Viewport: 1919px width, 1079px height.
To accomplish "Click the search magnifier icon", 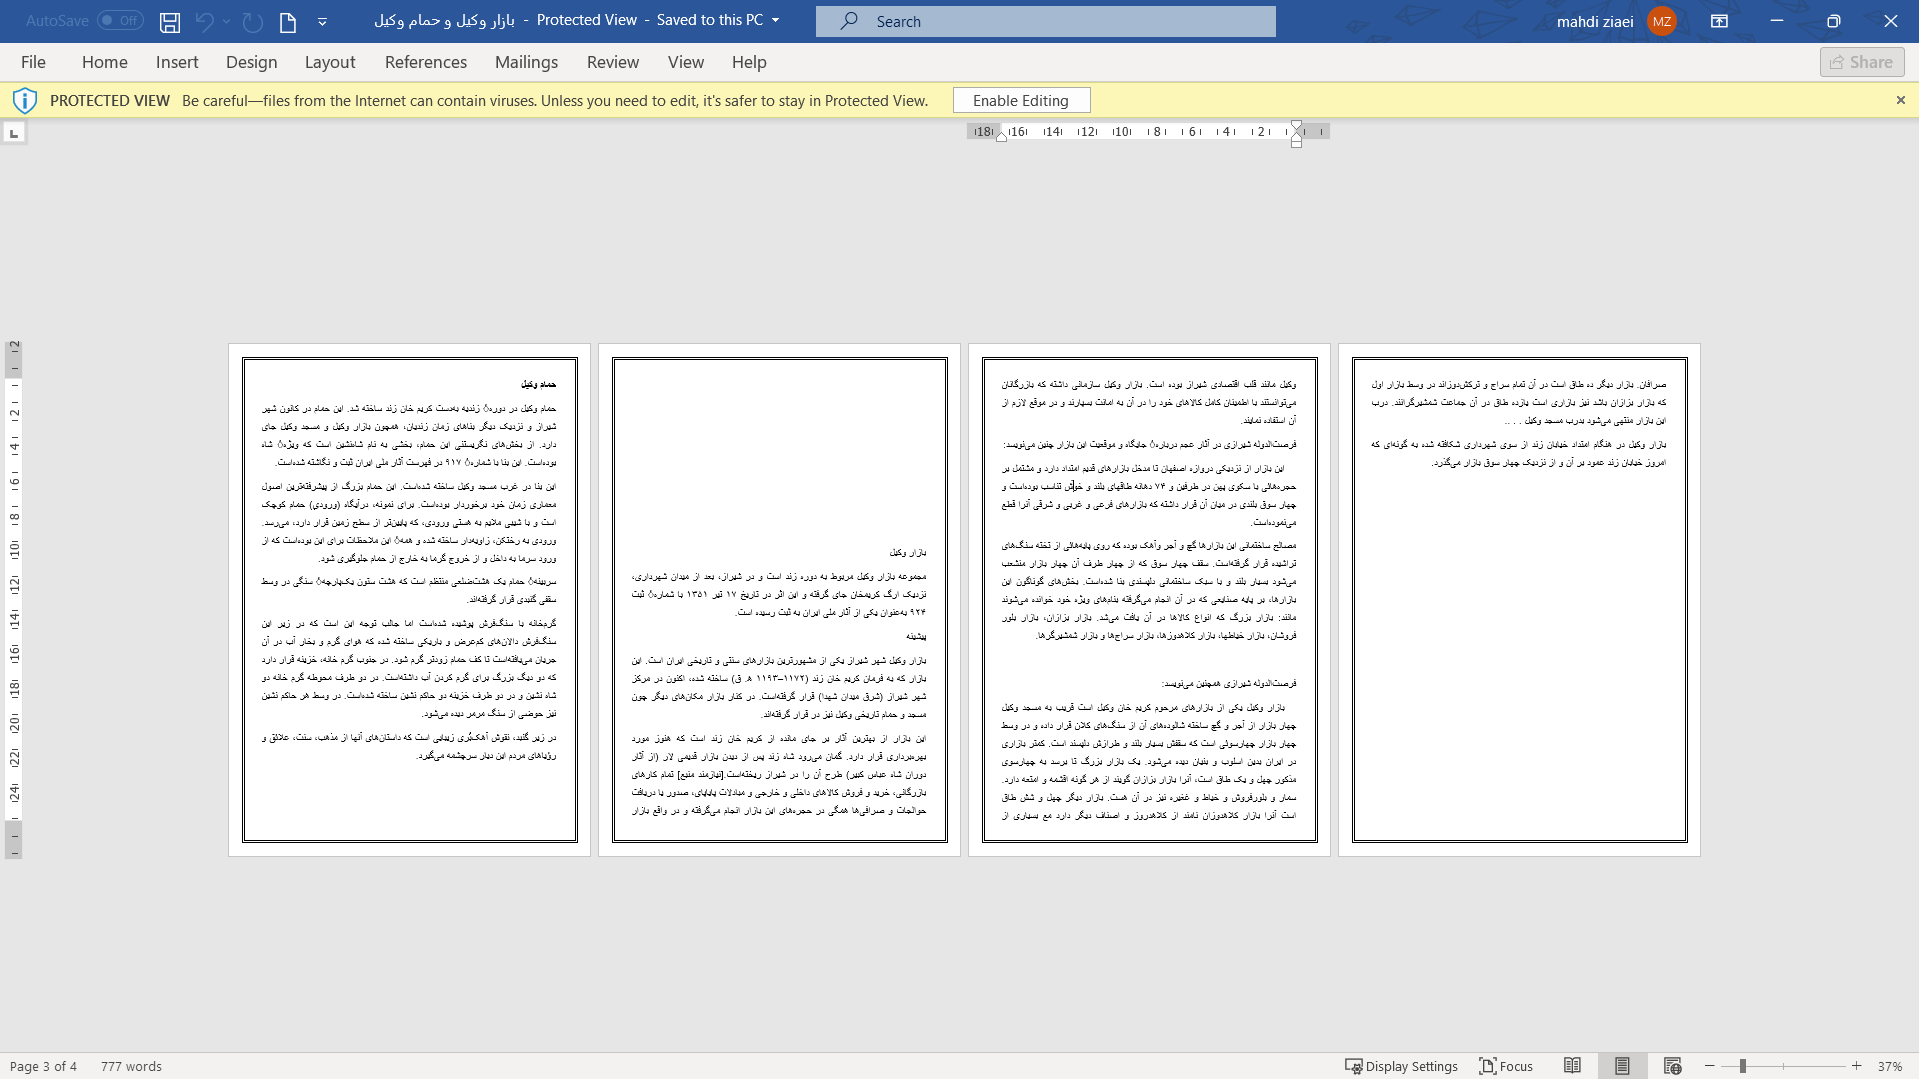I will pos(849,21).
